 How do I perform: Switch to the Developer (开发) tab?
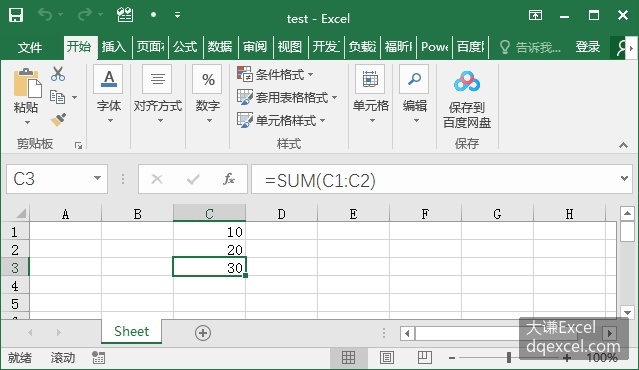point(326,47)
